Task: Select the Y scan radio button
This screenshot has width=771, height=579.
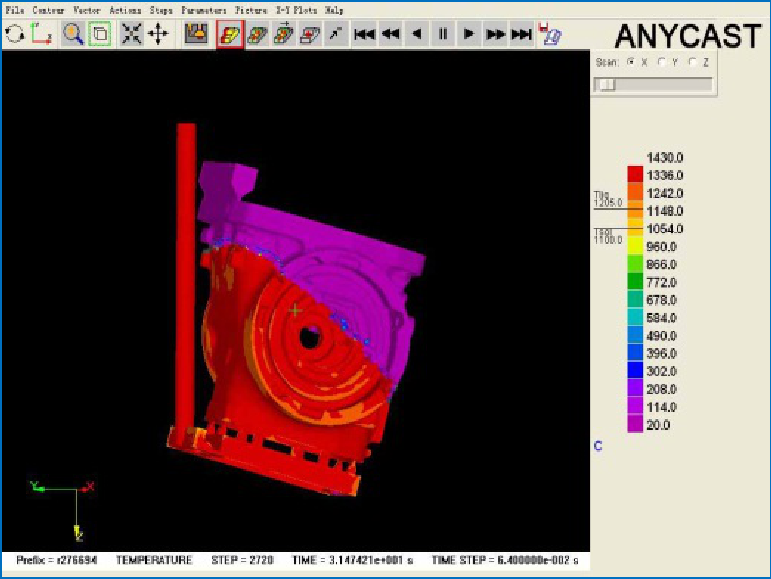Action: (661, 62)
